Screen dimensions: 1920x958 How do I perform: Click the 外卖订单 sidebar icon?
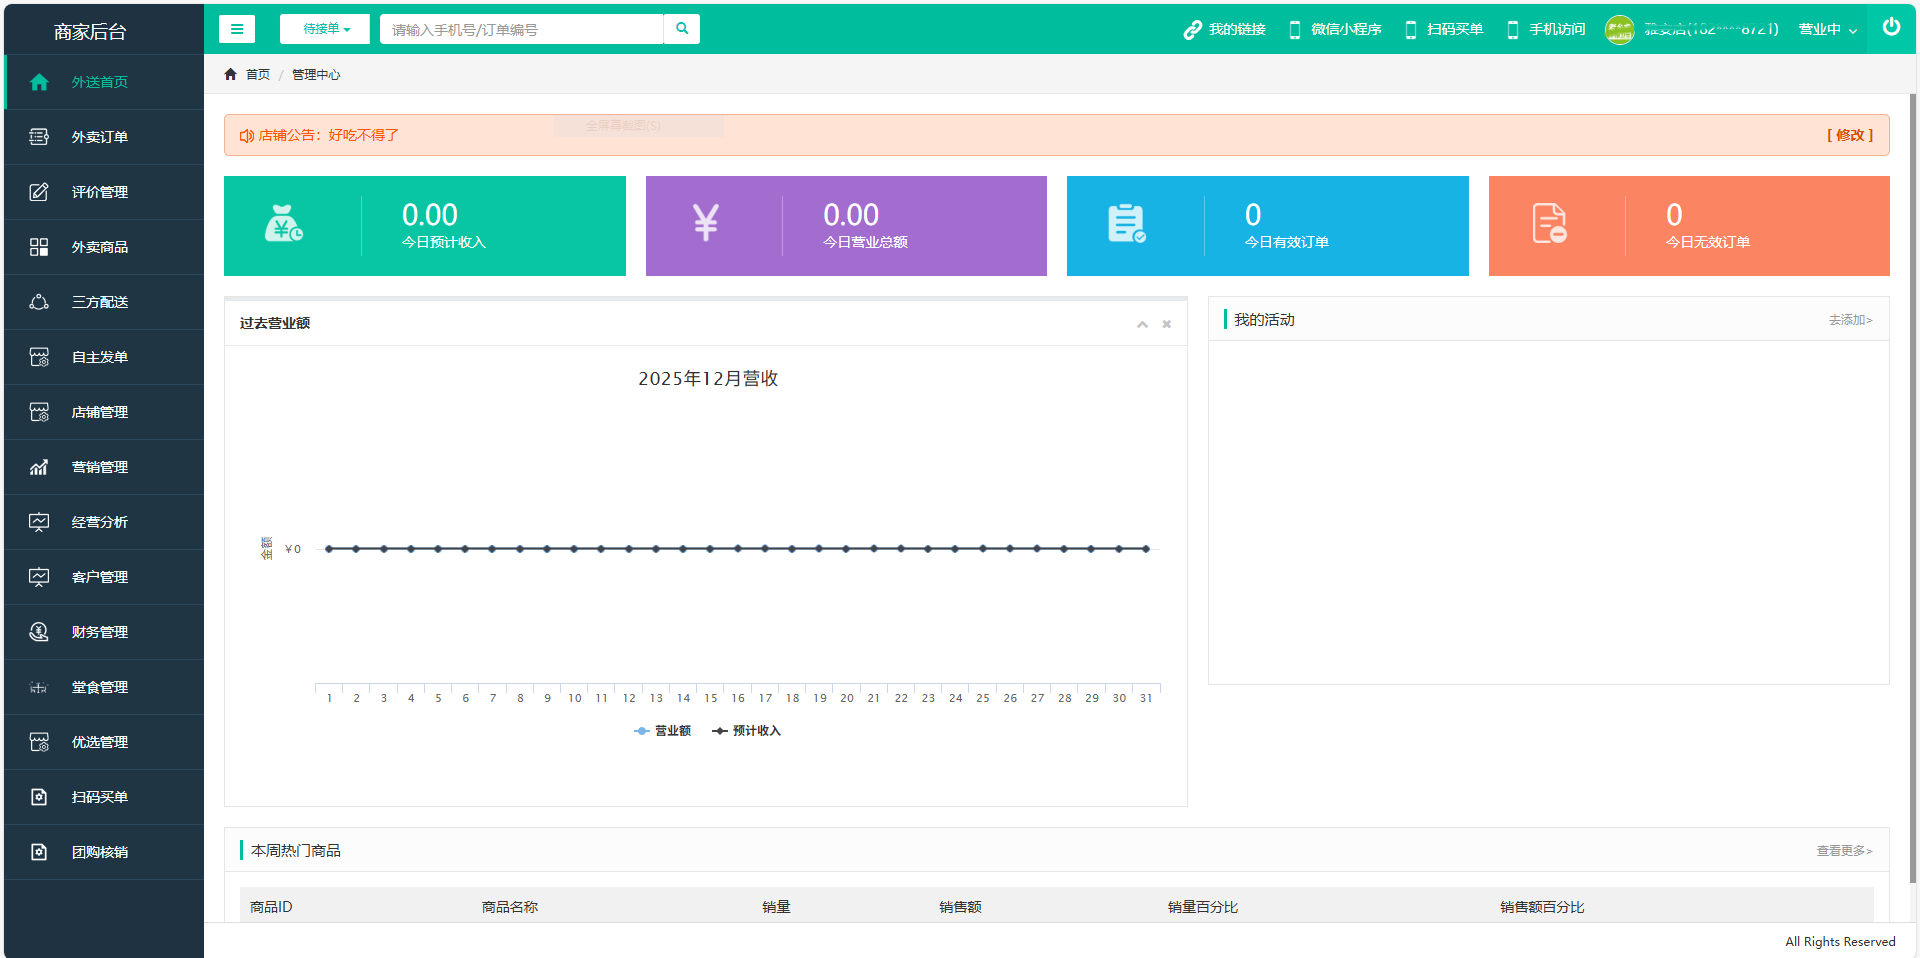point(39,137)
